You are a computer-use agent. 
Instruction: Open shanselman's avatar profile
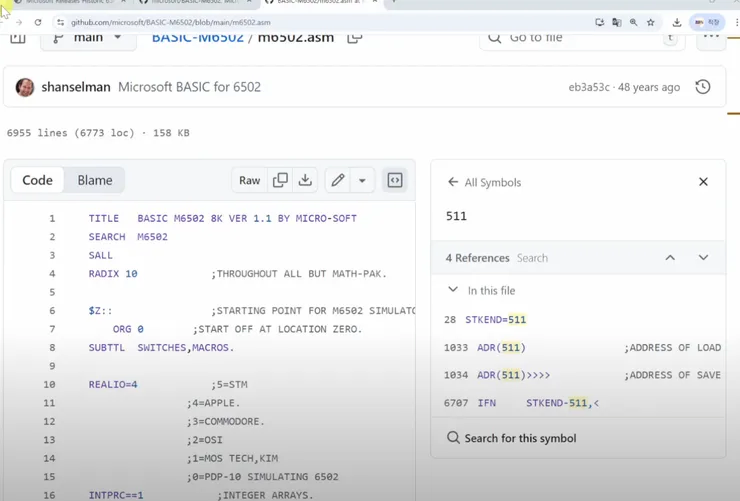coord(25,87)
